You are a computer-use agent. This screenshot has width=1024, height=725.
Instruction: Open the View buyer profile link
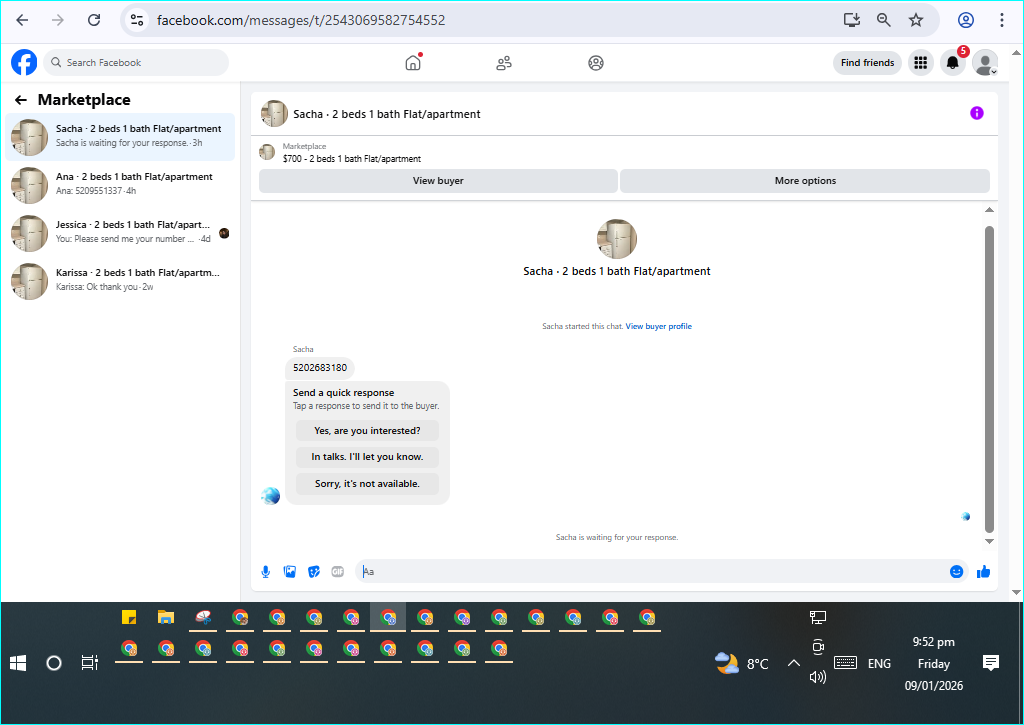coord(658,327)
